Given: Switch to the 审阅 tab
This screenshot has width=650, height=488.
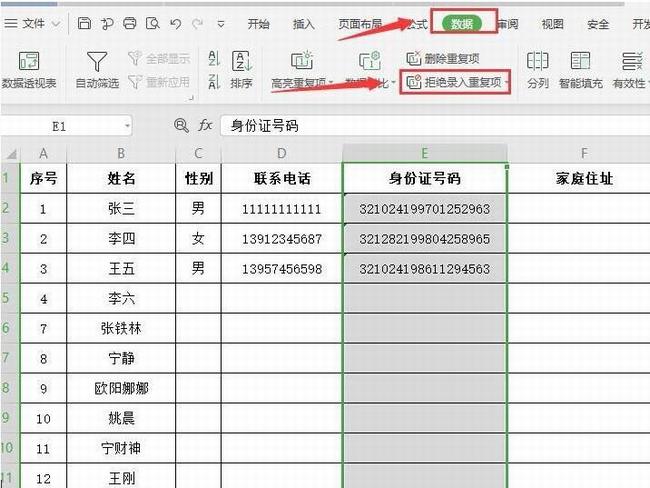Looking at the screenshot, I should point(508,24).
